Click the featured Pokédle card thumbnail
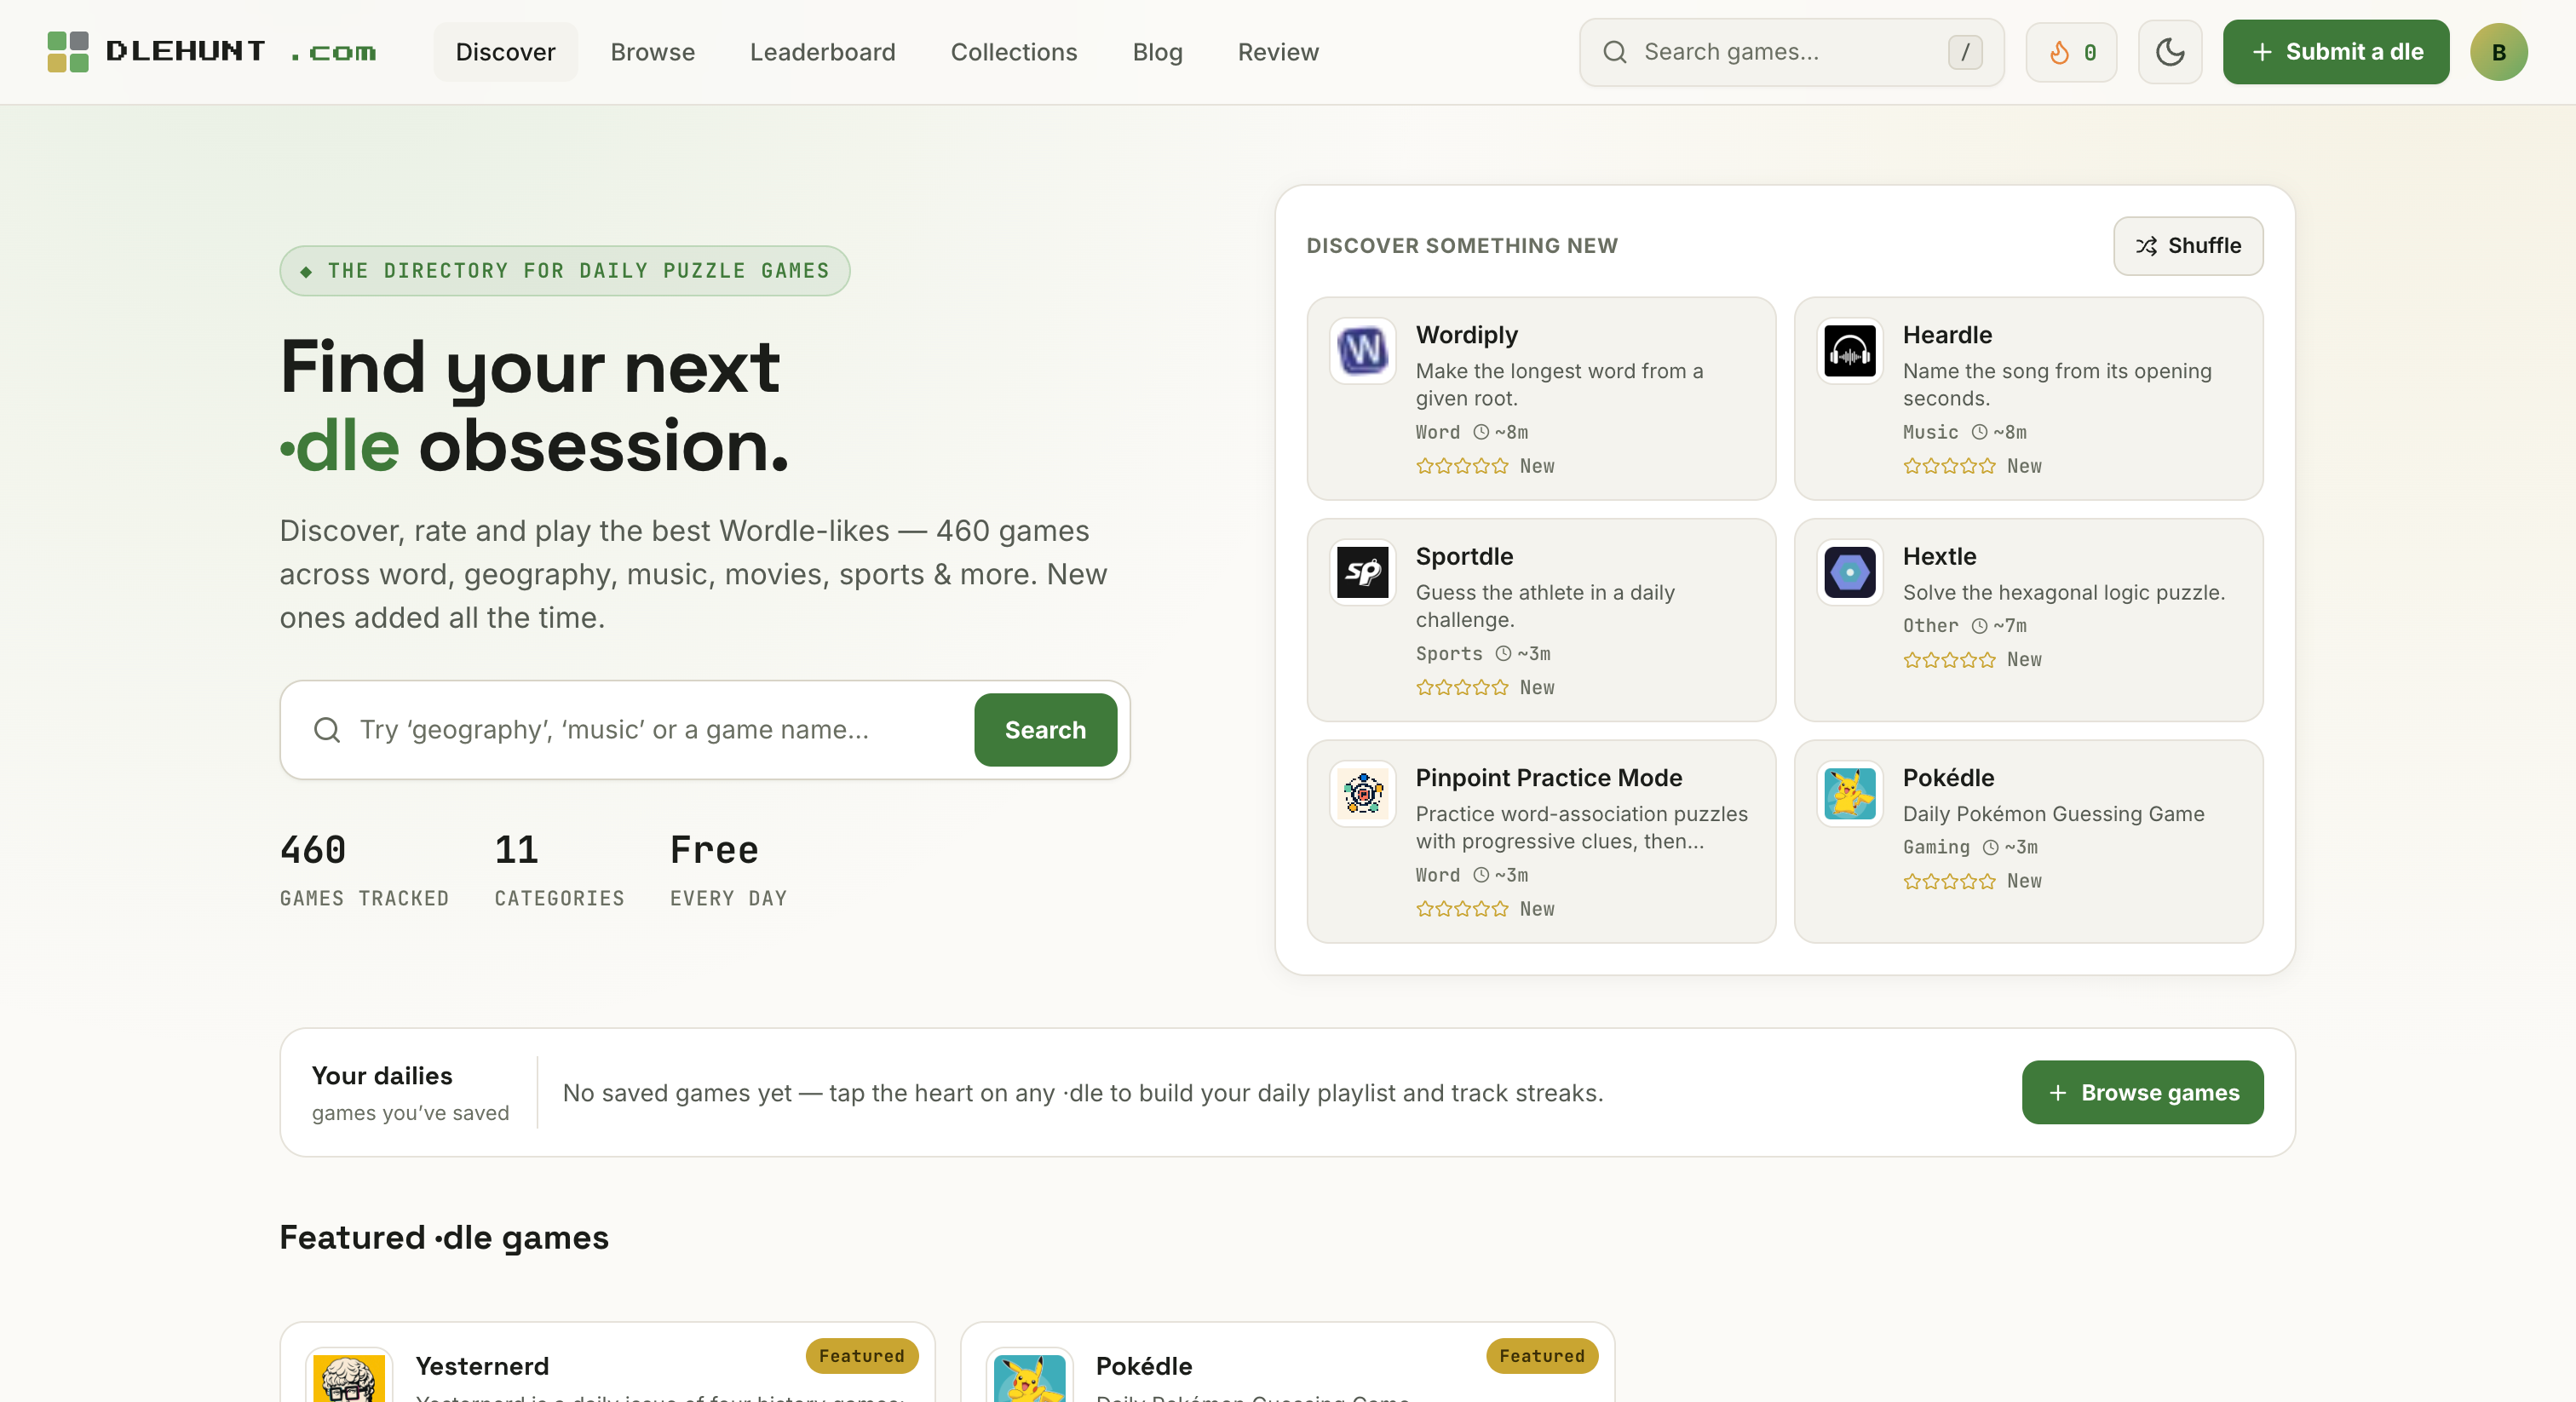This screenshot has height=1402, width=2576. (x=1029, y=1376)
